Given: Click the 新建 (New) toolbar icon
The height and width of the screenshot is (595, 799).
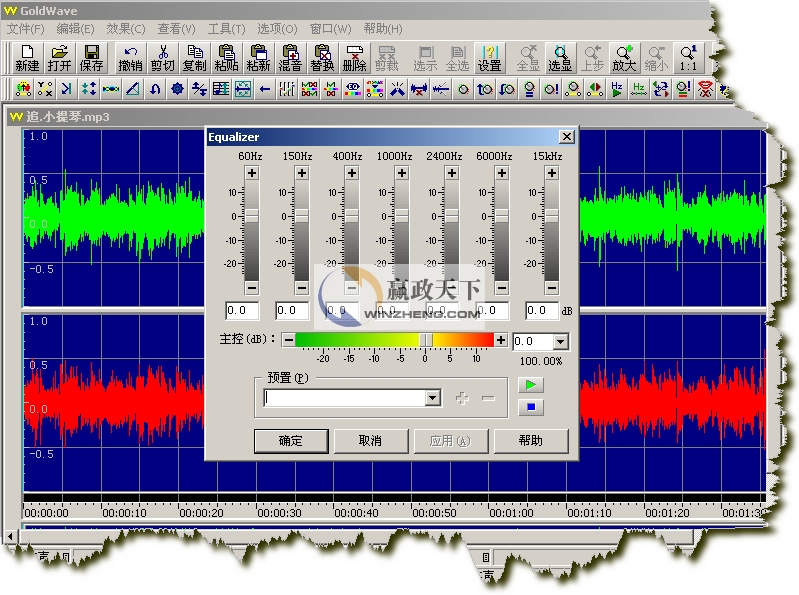Looking at the screenshot, I should pyautogui.click(x=27, y=58).
